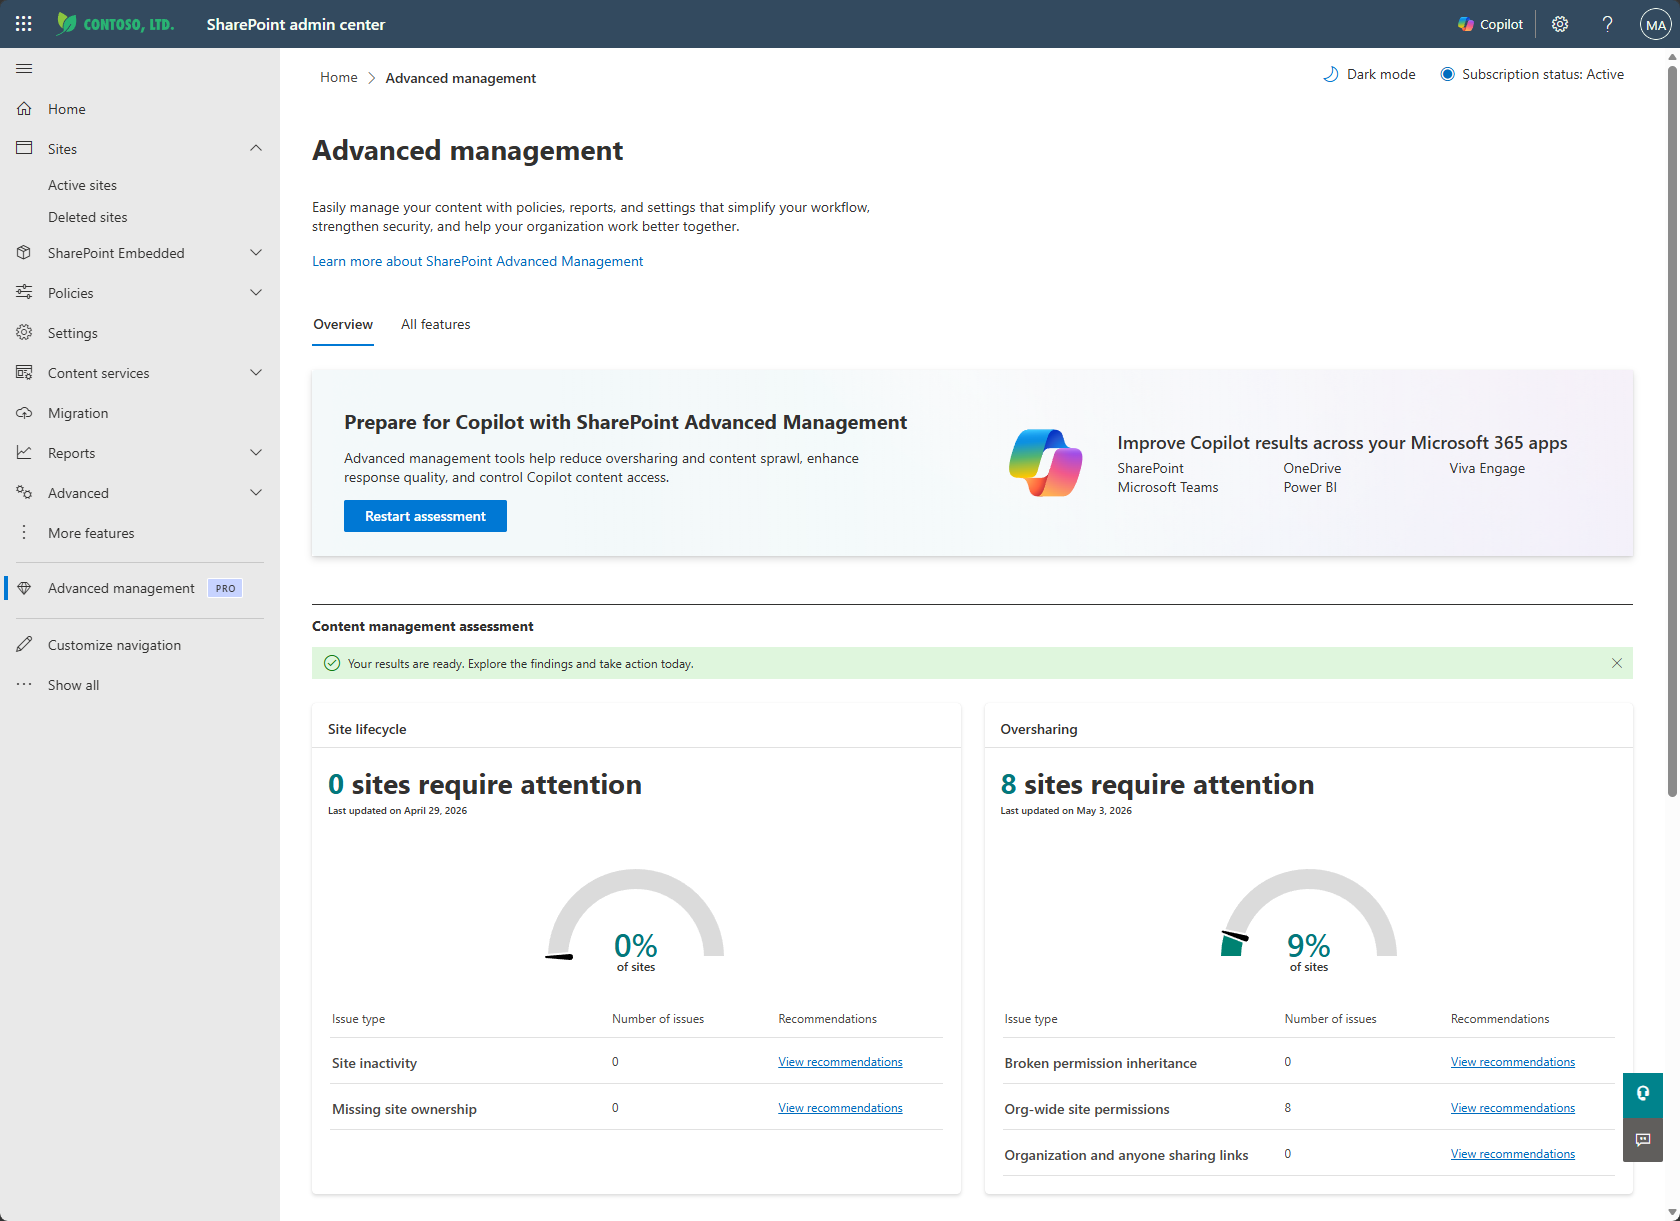Click the Migration cloud icon
Viewport: 1680px width, 1221px height.
pyautogui.click(x=24, y=412)
